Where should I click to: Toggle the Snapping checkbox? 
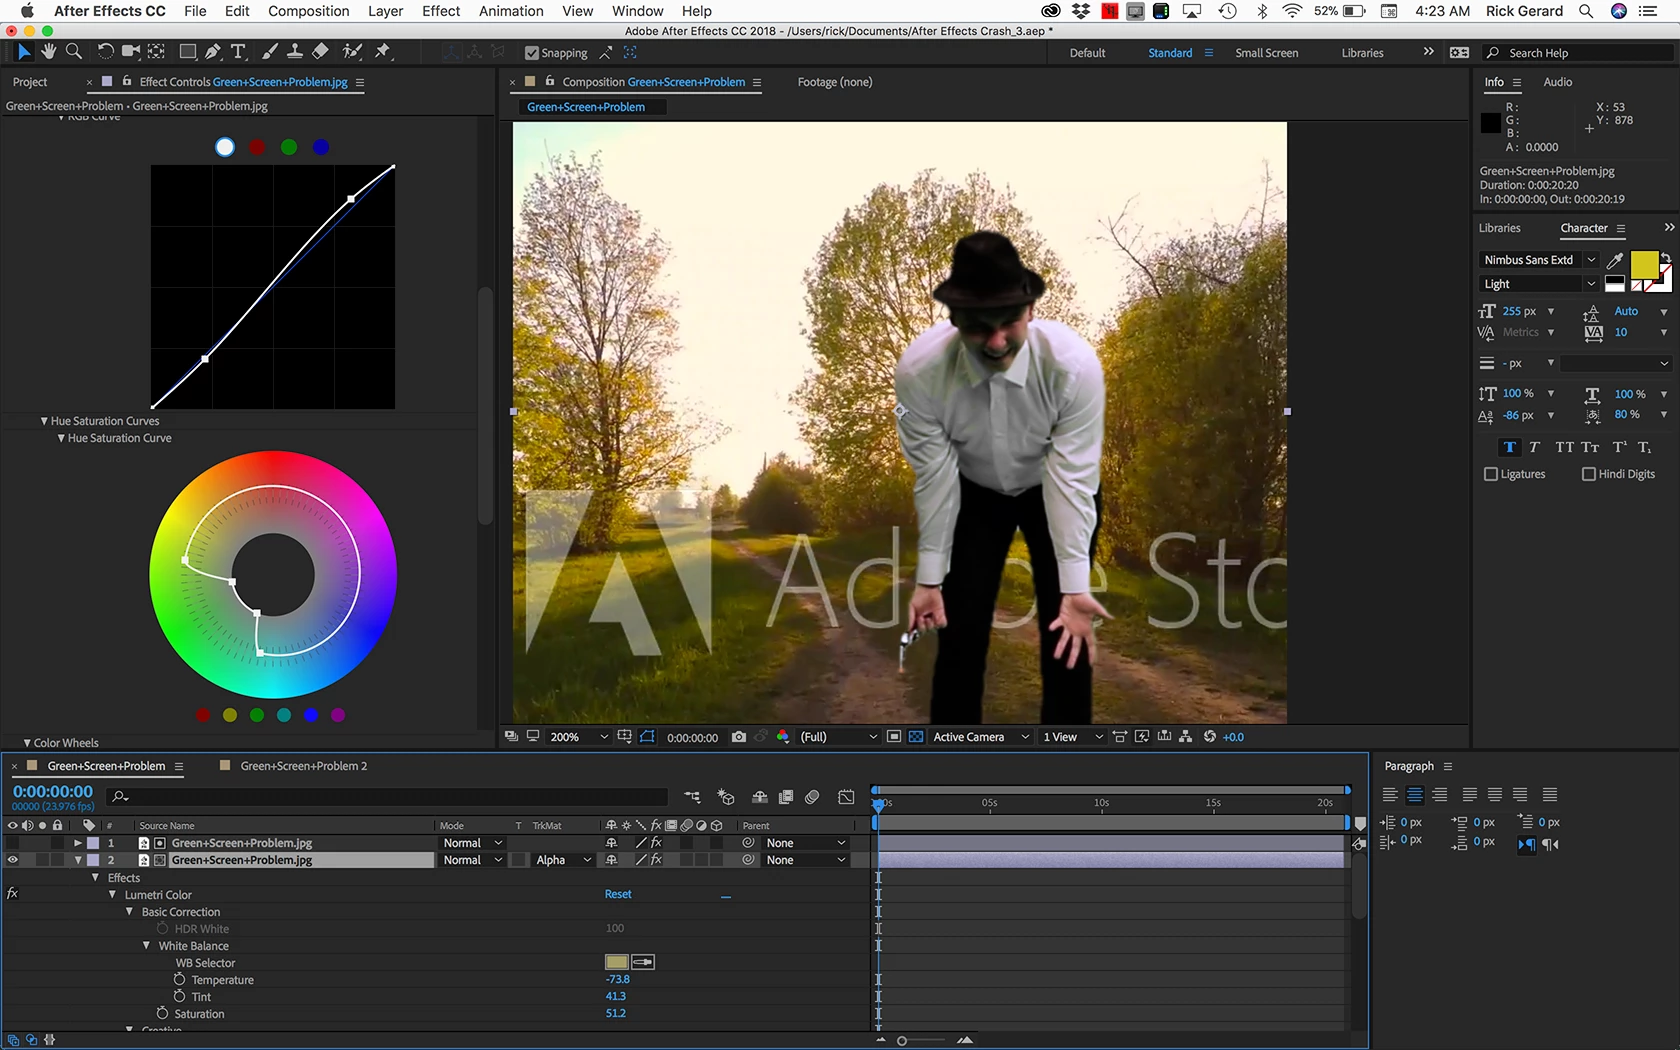pos(532,53)
